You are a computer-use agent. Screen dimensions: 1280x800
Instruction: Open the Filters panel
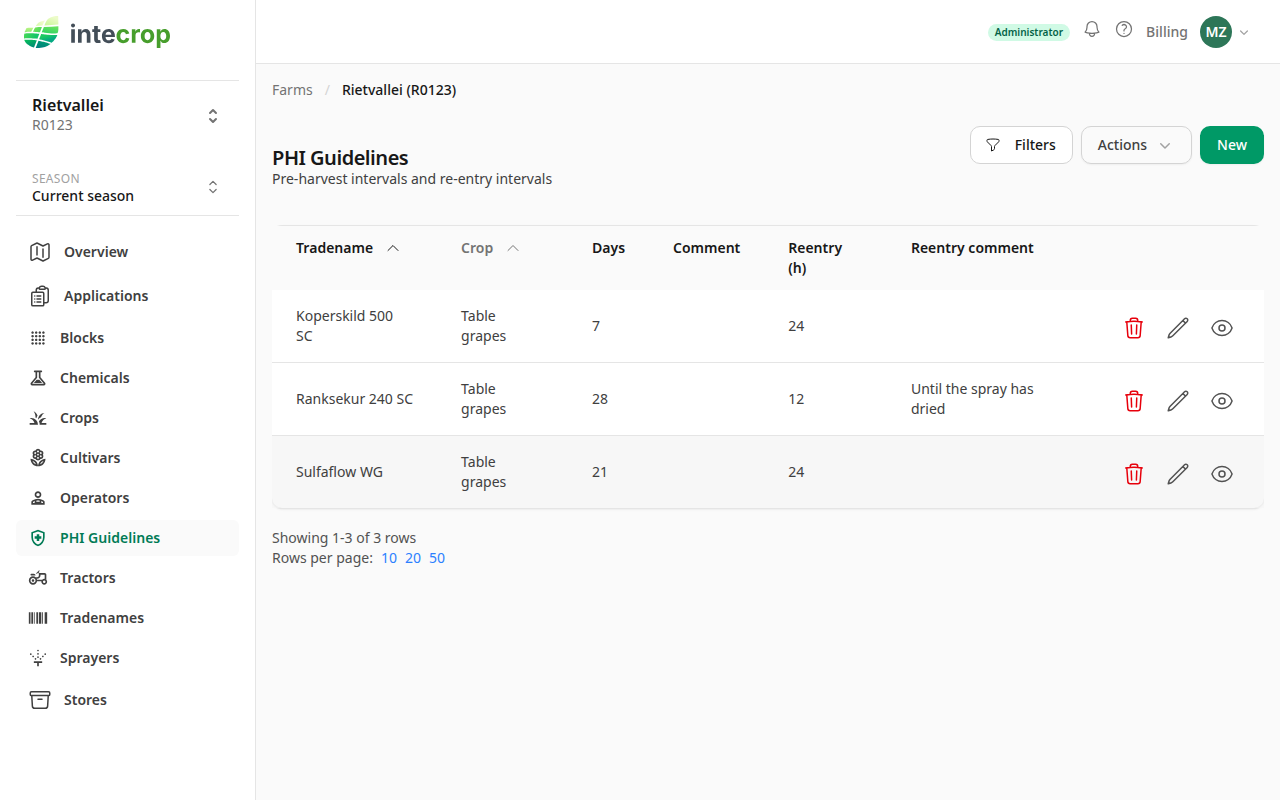[x=1021, y=145]
